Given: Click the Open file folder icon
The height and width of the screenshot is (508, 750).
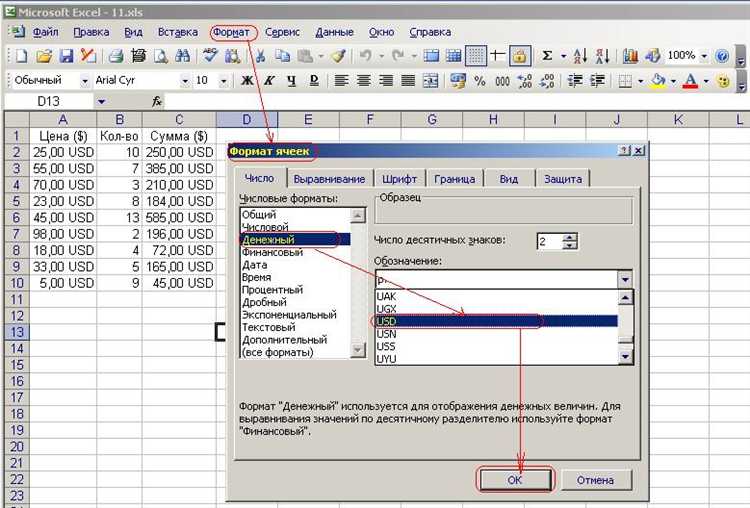Looking at the screenshot, I should (44, 56).
